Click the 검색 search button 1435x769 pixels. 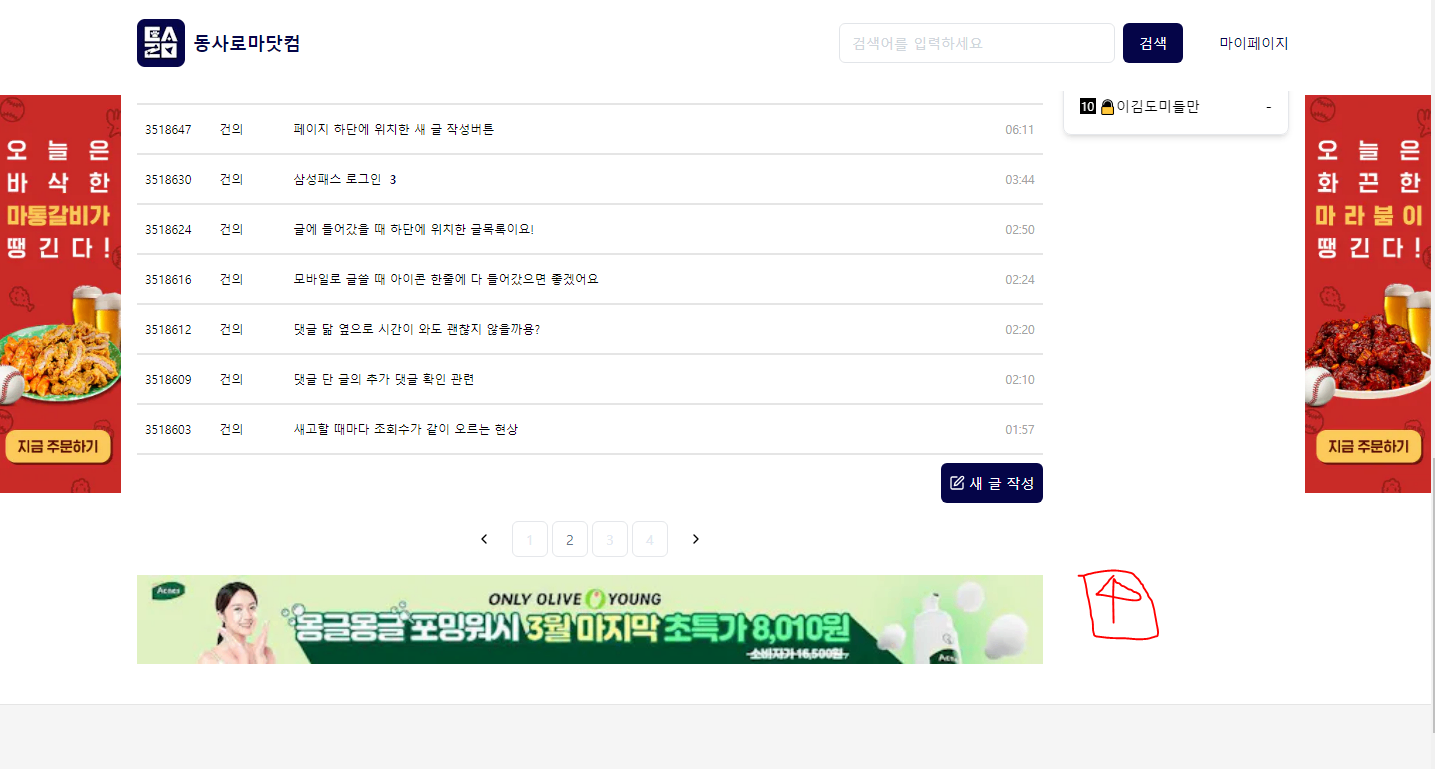tap(1153, 43)
